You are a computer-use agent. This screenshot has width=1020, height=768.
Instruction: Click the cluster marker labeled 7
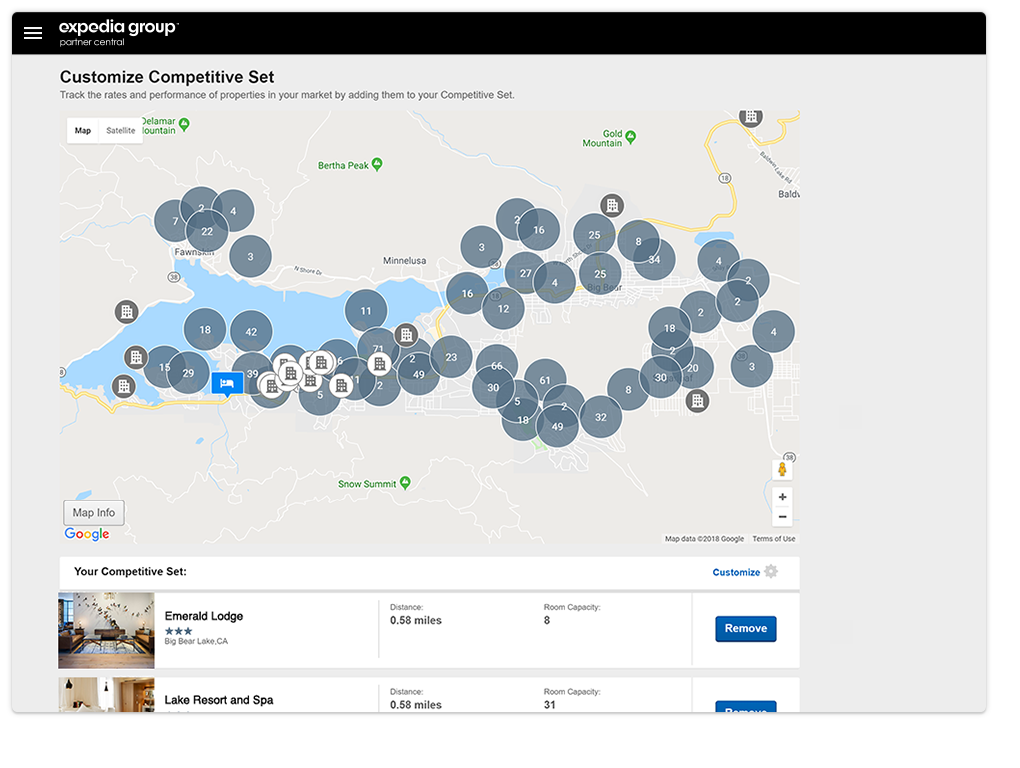pos(174,221)
